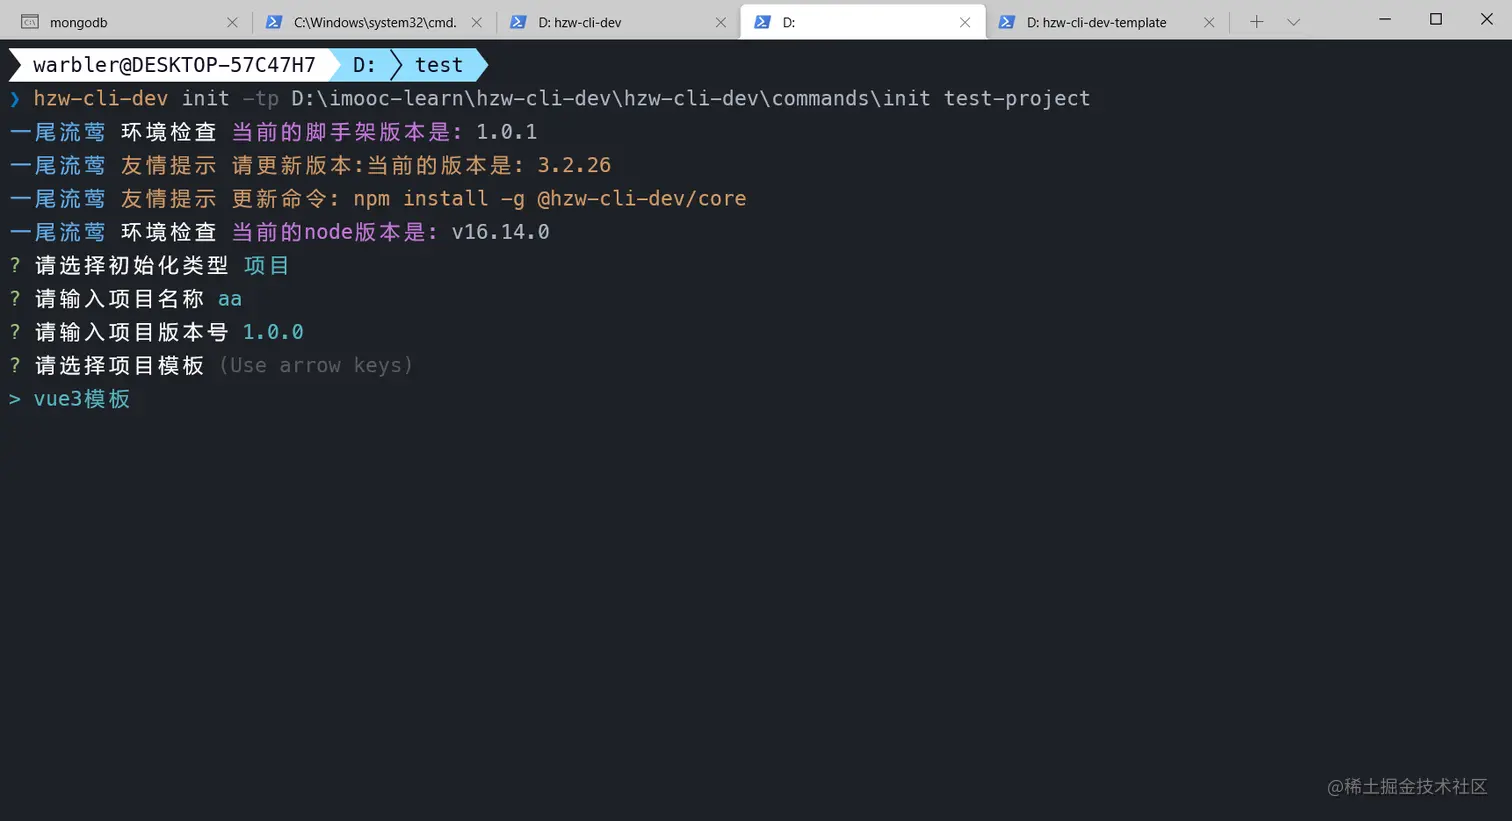Click the PowerShell icon on the hzw-cli-dev-template tab
Viewport: 1512px width, 821px height.
1007,22
